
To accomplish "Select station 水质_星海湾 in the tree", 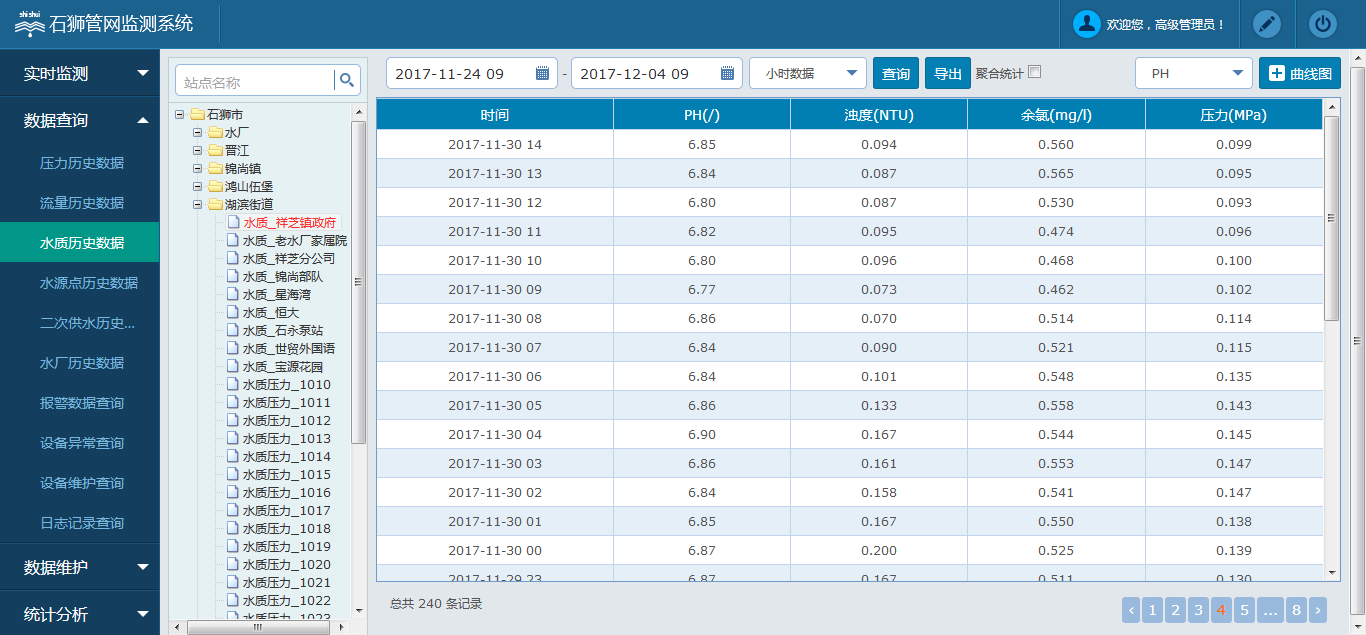I will pyautogui.click(x=276, y=295).
